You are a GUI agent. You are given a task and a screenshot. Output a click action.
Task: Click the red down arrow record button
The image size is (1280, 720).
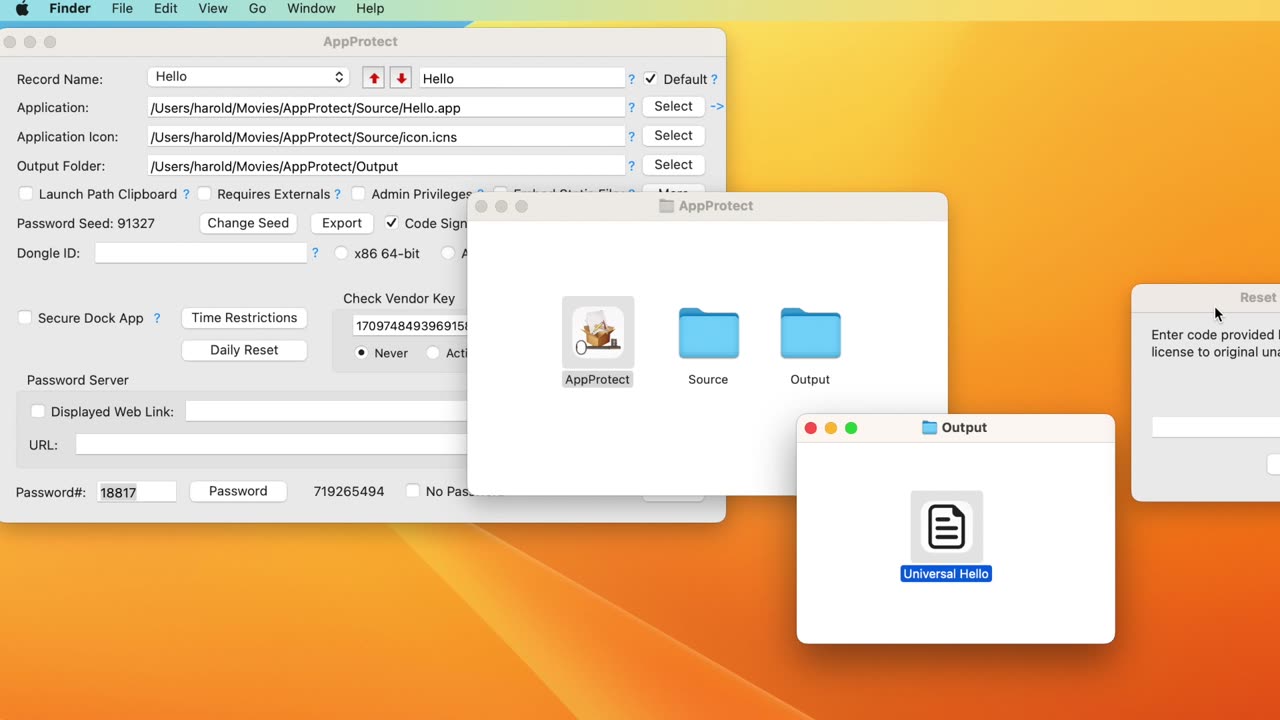(x=401, y=78)
